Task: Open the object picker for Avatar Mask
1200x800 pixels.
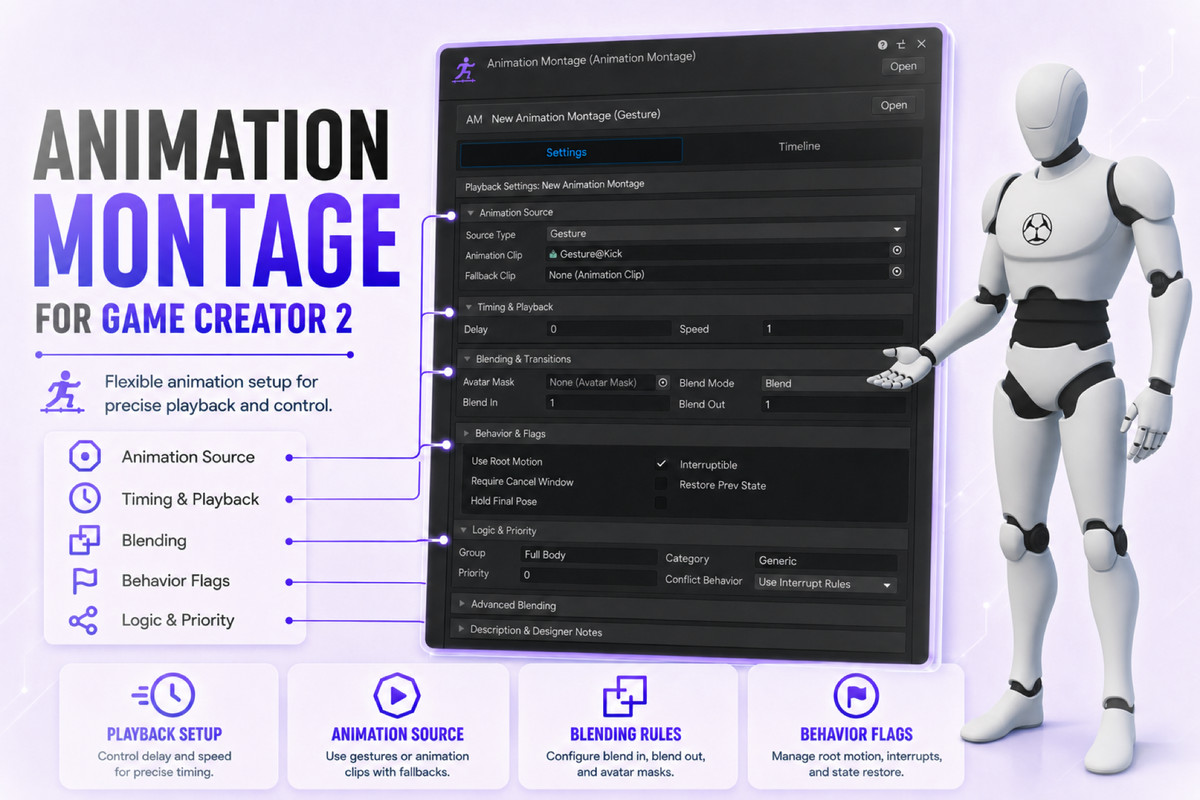Action: click(662, 382)
